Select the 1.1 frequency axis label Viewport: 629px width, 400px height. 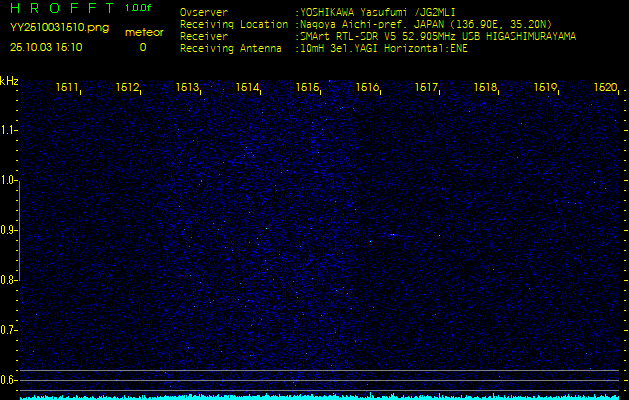point(9,130)
